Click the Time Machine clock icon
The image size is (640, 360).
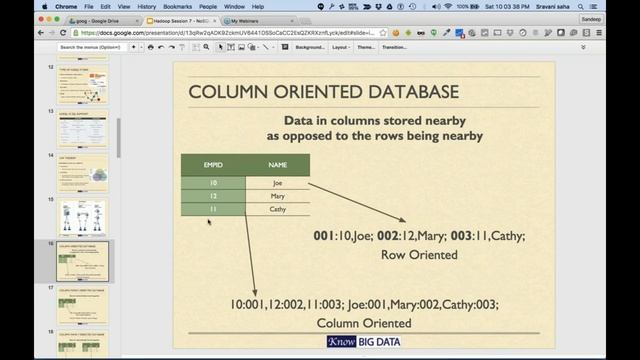click(x=413, y=7)
